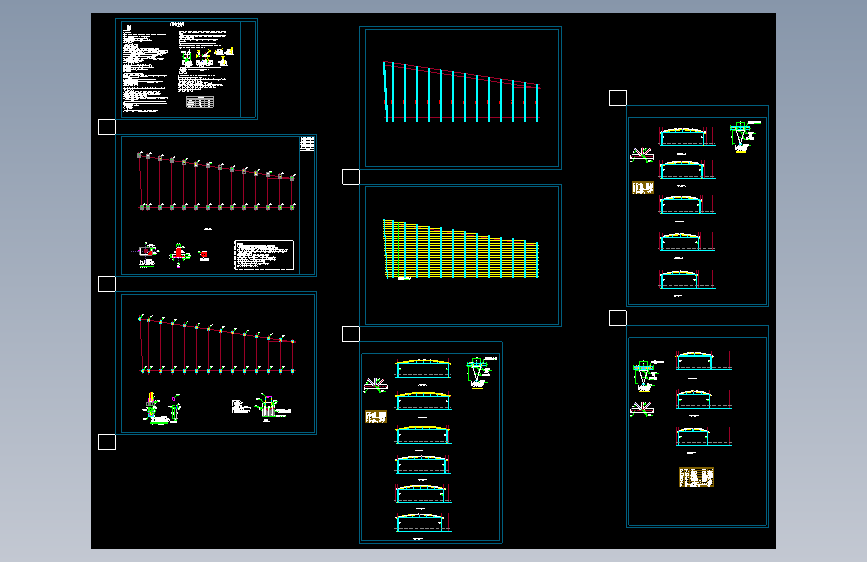867x562 pixels.
Task: Select the sheet containing five frame elevations
Action: pyautogui.click(x=697, y=206)
